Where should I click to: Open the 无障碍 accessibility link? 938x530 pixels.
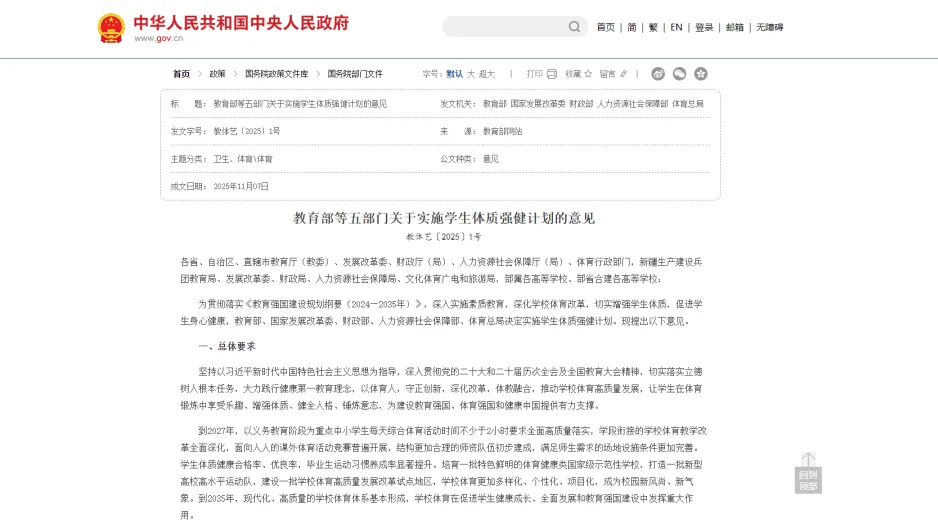click(x=769, y=28)
